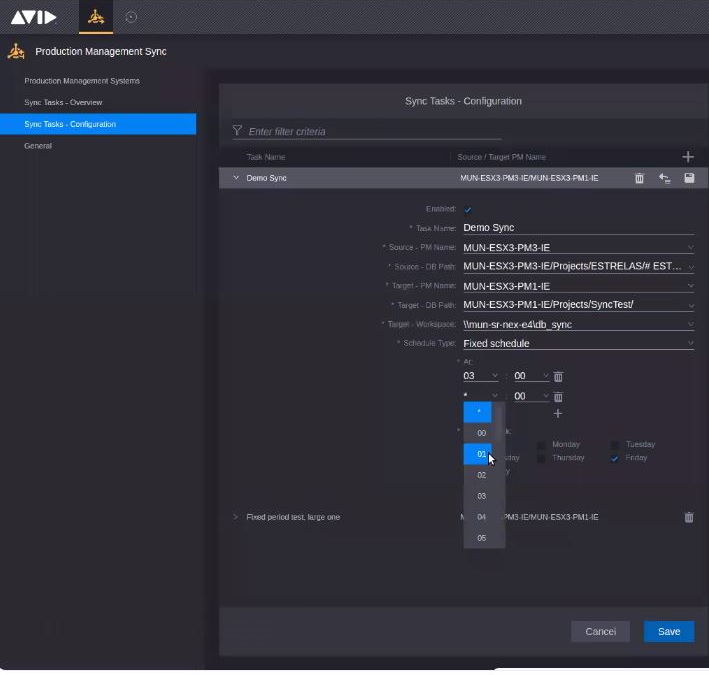Click the filter criteria input field
The width and height of the screenshot is (709, 675).
click(x=374, y=132)
